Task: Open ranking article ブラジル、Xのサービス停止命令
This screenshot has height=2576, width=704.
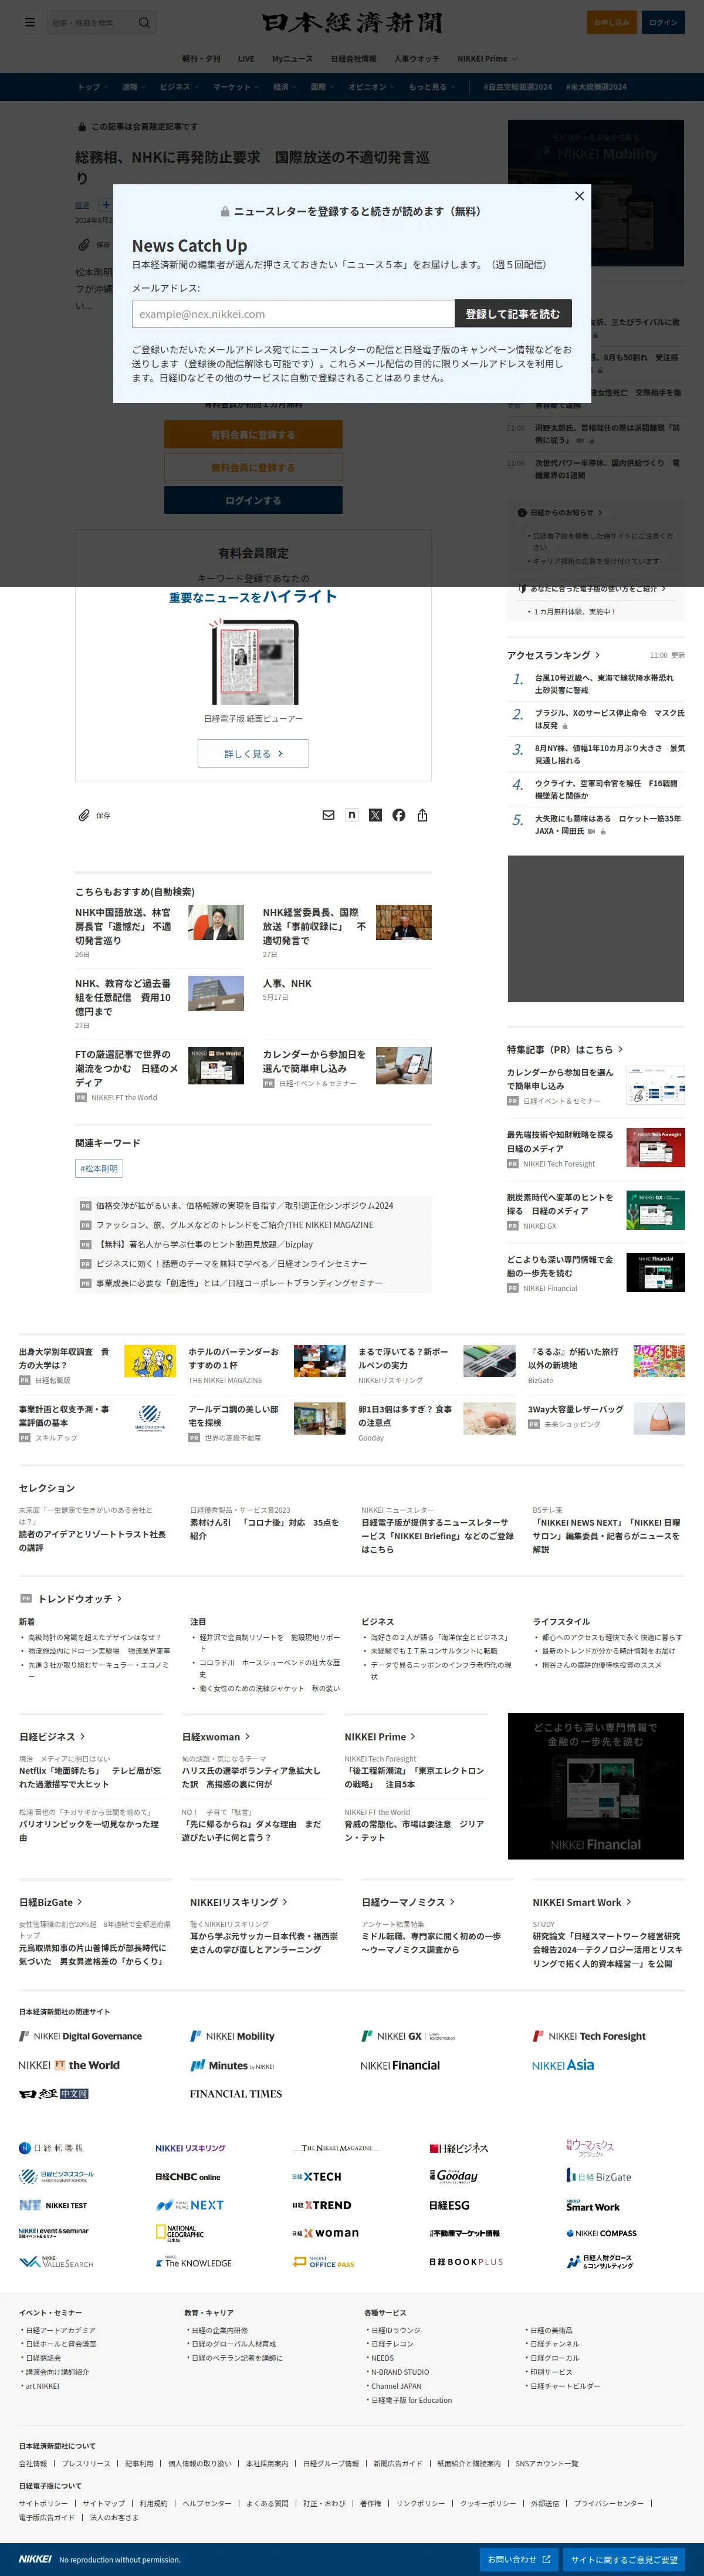Action: (609, 718)
